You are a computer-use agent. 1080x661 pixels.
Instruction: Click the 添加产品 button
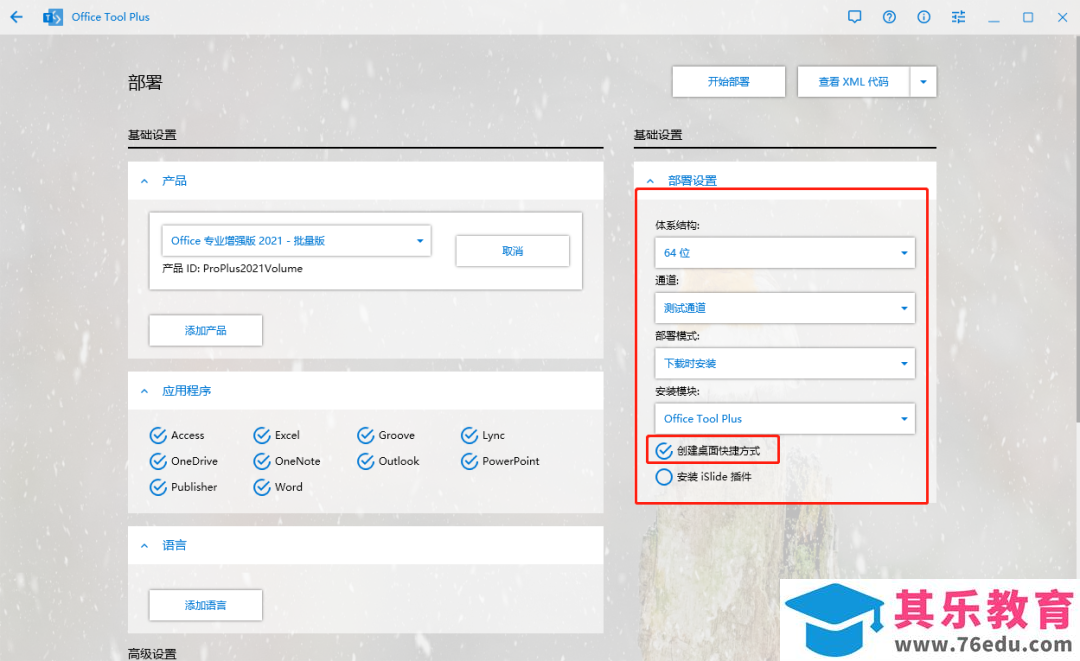205,330
